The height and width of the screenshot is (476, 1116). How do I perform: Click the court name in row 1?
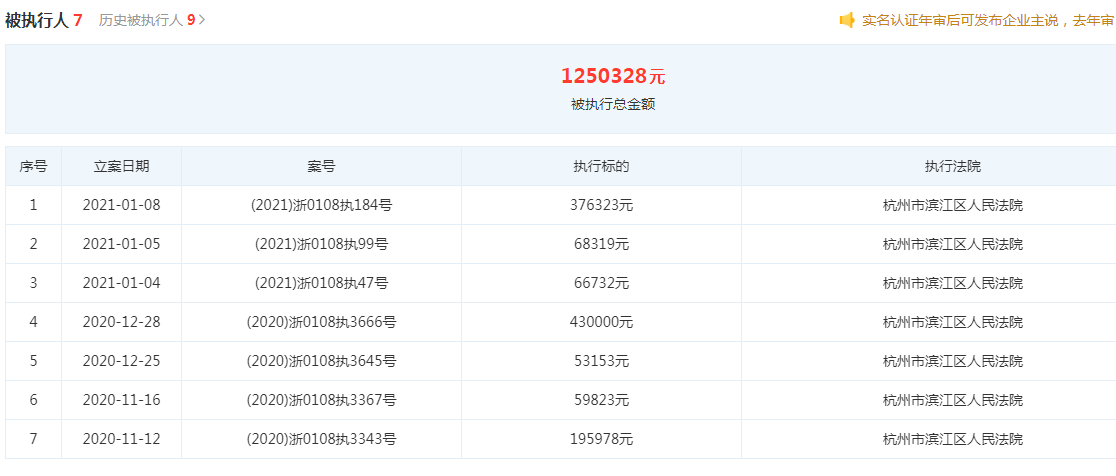point(952,206)
